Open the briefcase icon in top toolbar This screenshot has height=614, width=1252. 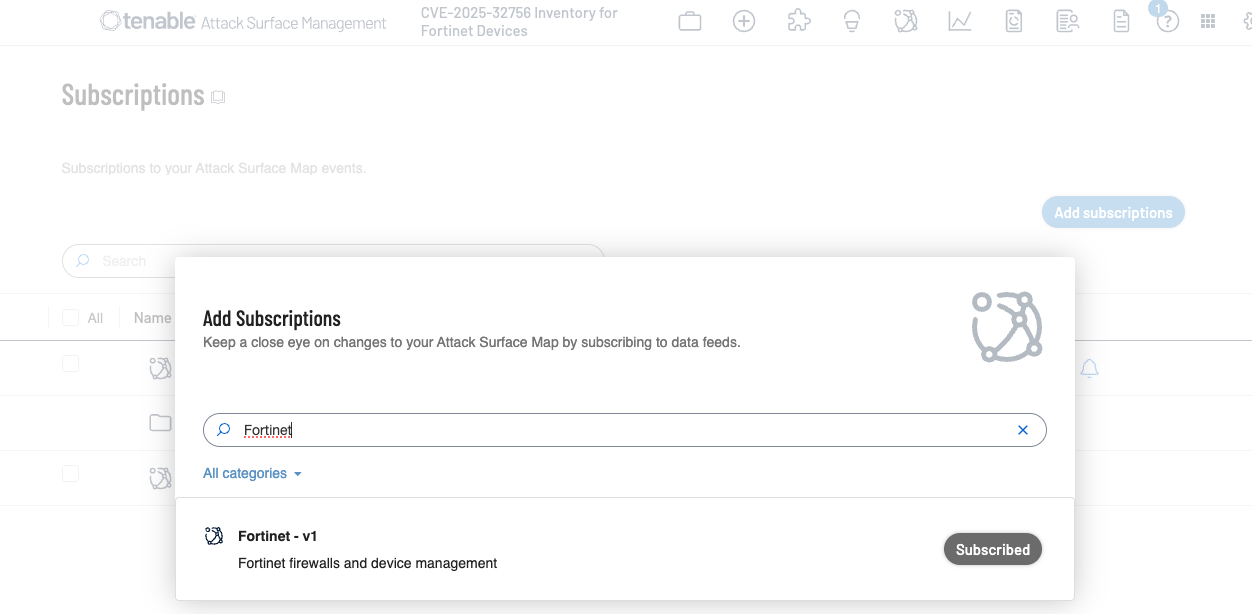point(690,21)
